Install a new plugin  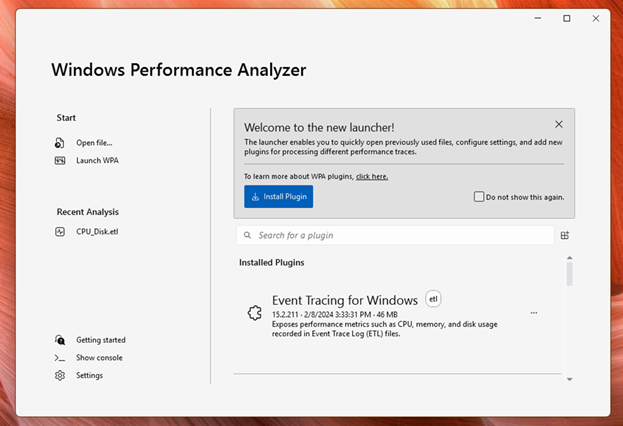(x=279, y=196)
